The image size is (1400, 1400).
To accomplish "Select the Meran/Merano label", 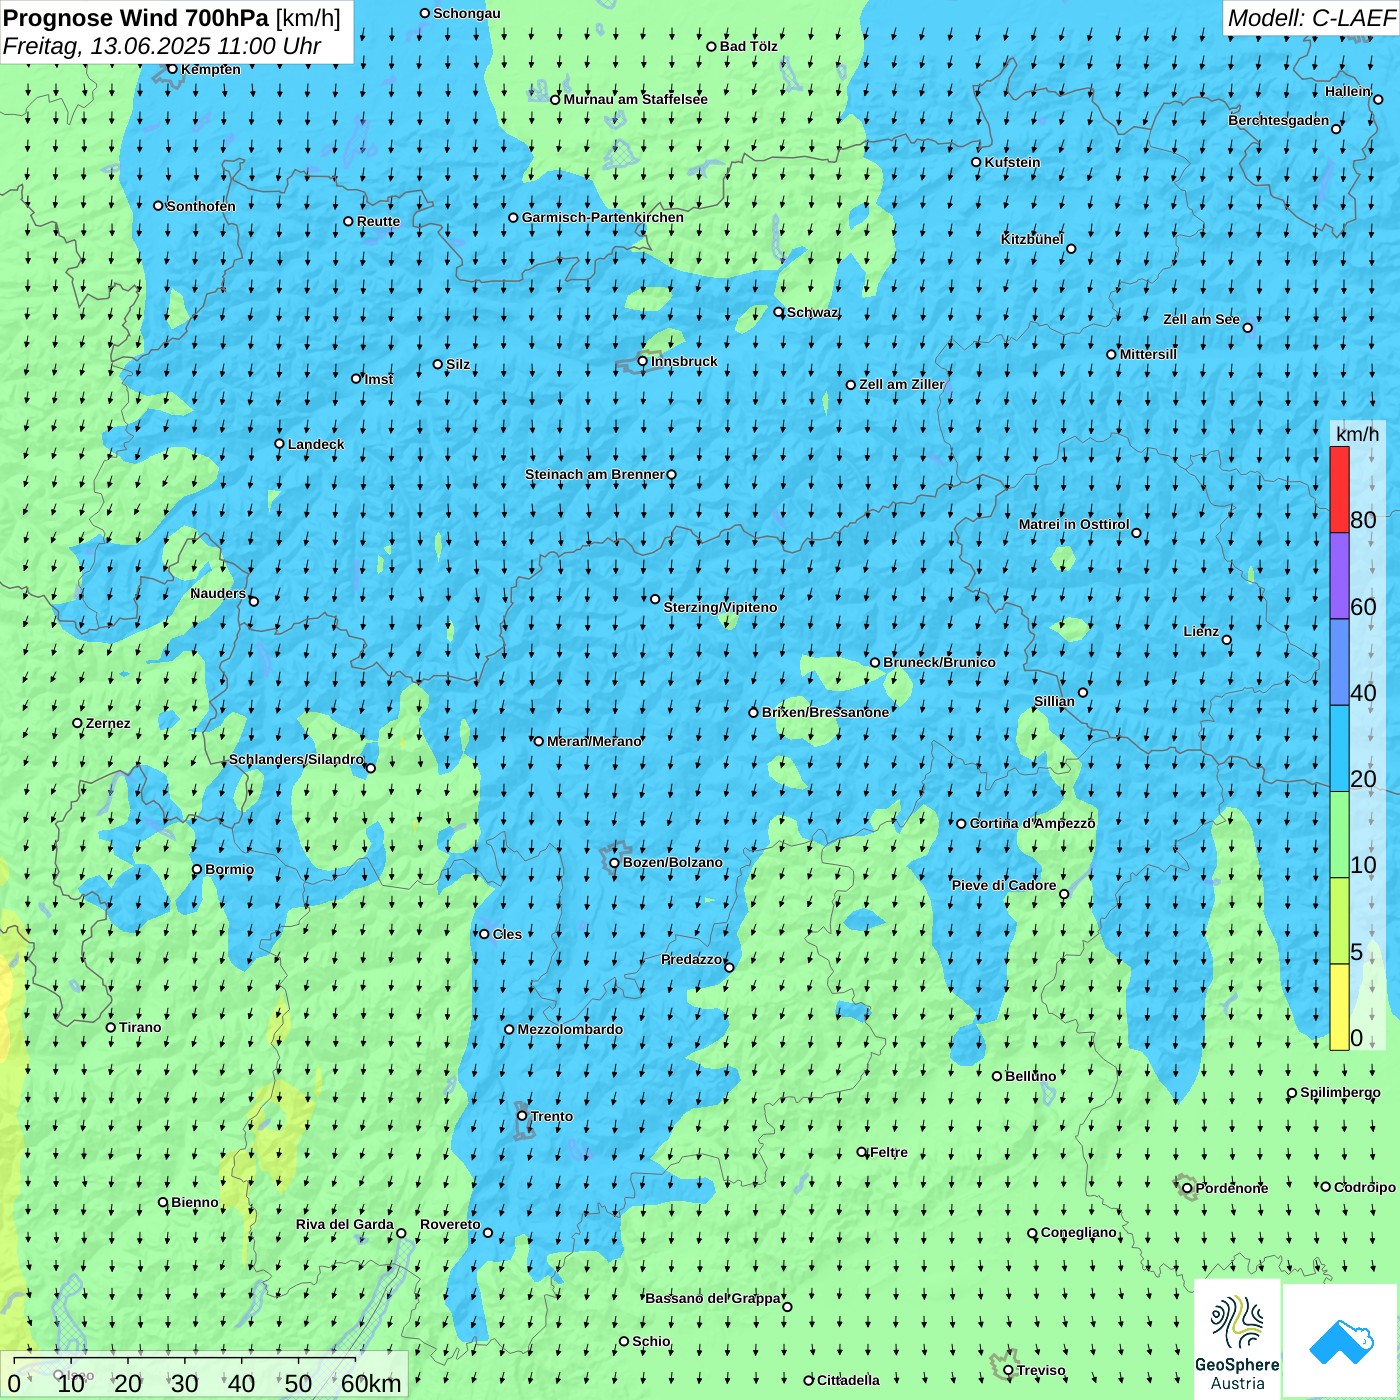I will click(x=594, y=741).
